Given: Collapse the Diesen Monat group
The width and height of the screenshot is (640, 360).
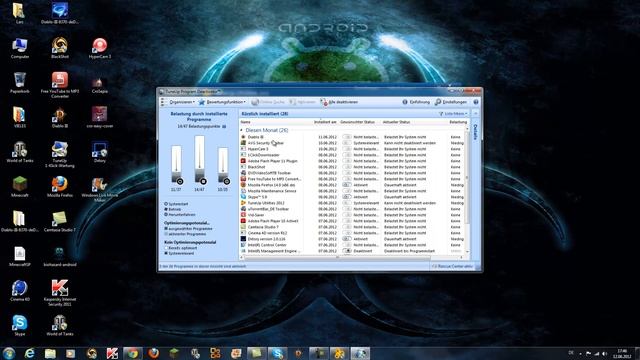Looking at the screenshot, I should 241,130.
